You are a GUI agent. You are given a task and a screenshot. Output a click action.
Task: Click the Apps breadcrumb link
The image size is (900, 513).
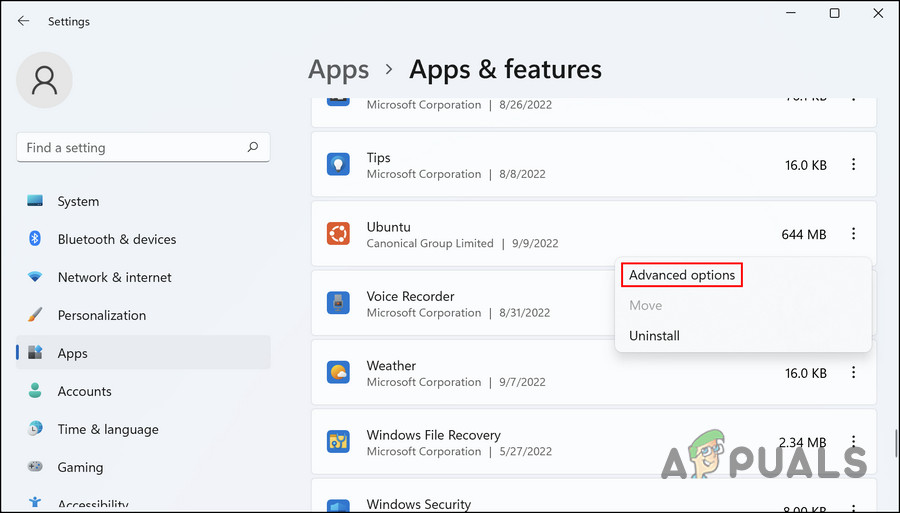click(x=338, y=69)
